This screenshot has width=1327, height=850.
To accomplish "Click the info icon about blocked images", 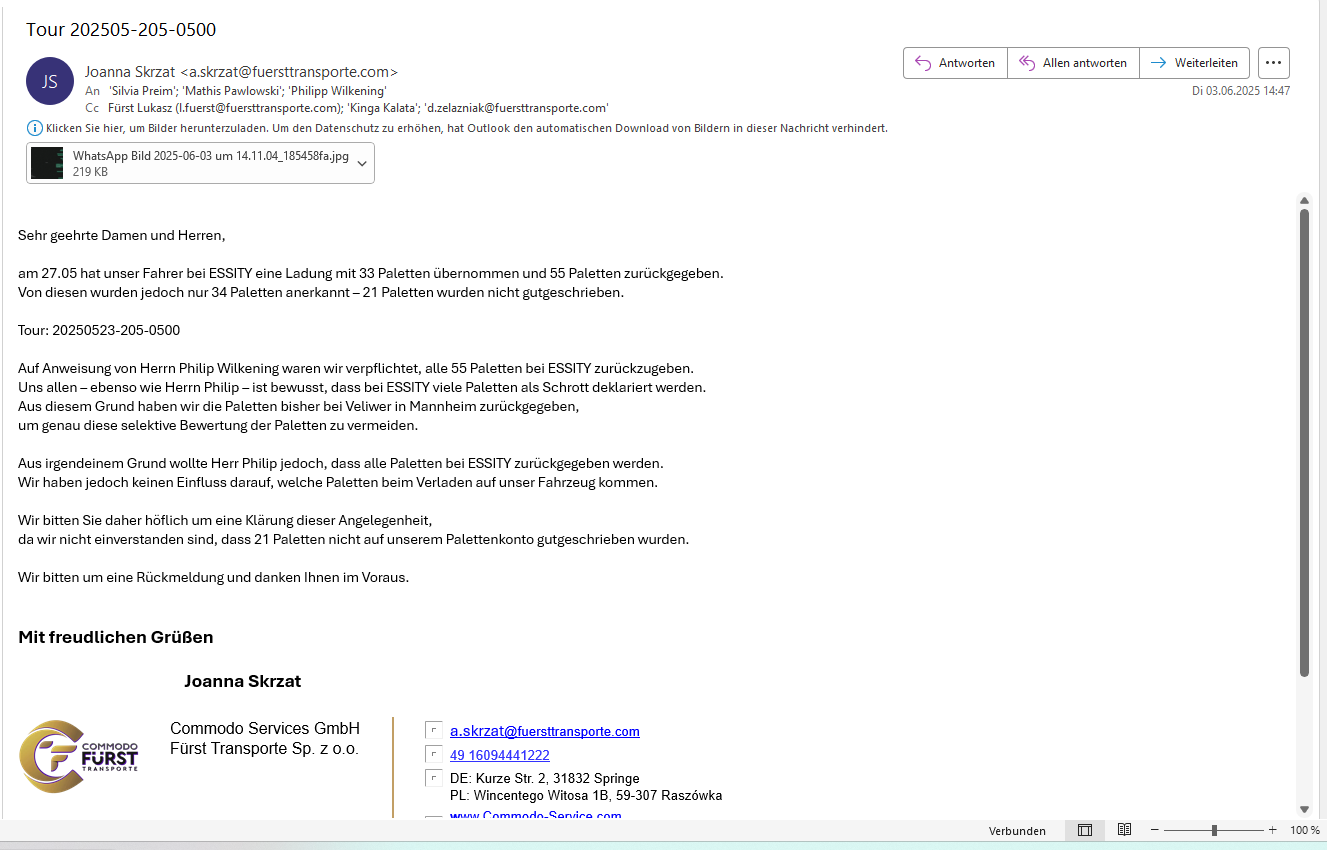I will pos(35,128).
